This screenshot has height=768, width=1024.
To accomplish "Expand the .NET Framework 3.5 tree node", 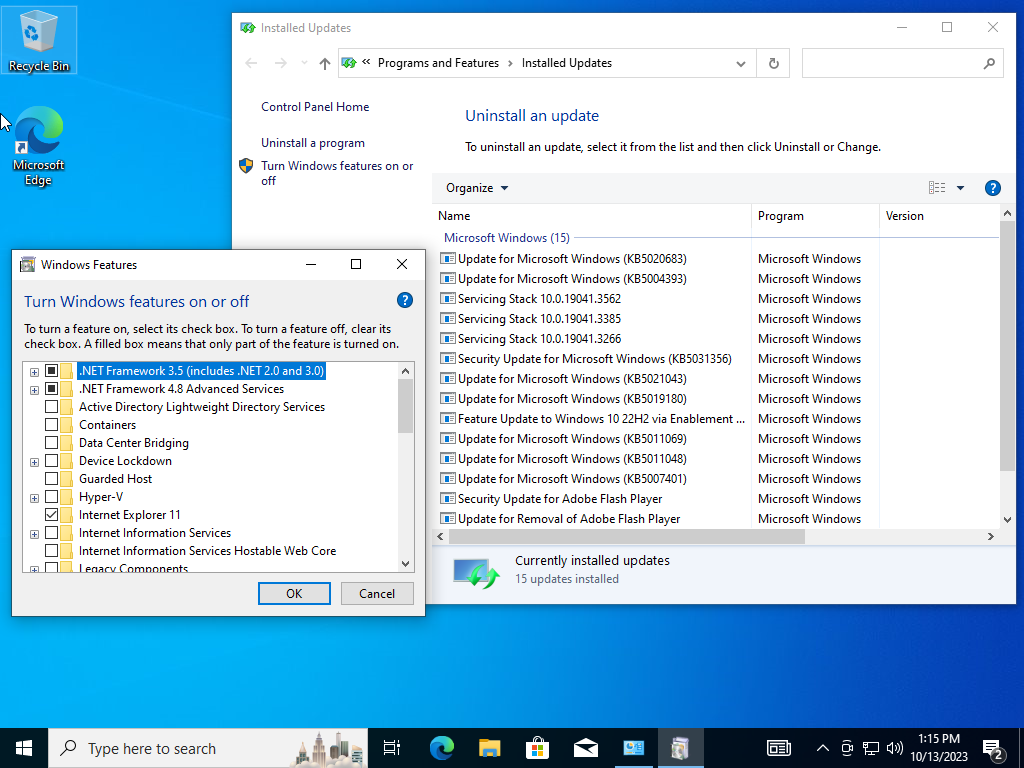I will (34, 372).
